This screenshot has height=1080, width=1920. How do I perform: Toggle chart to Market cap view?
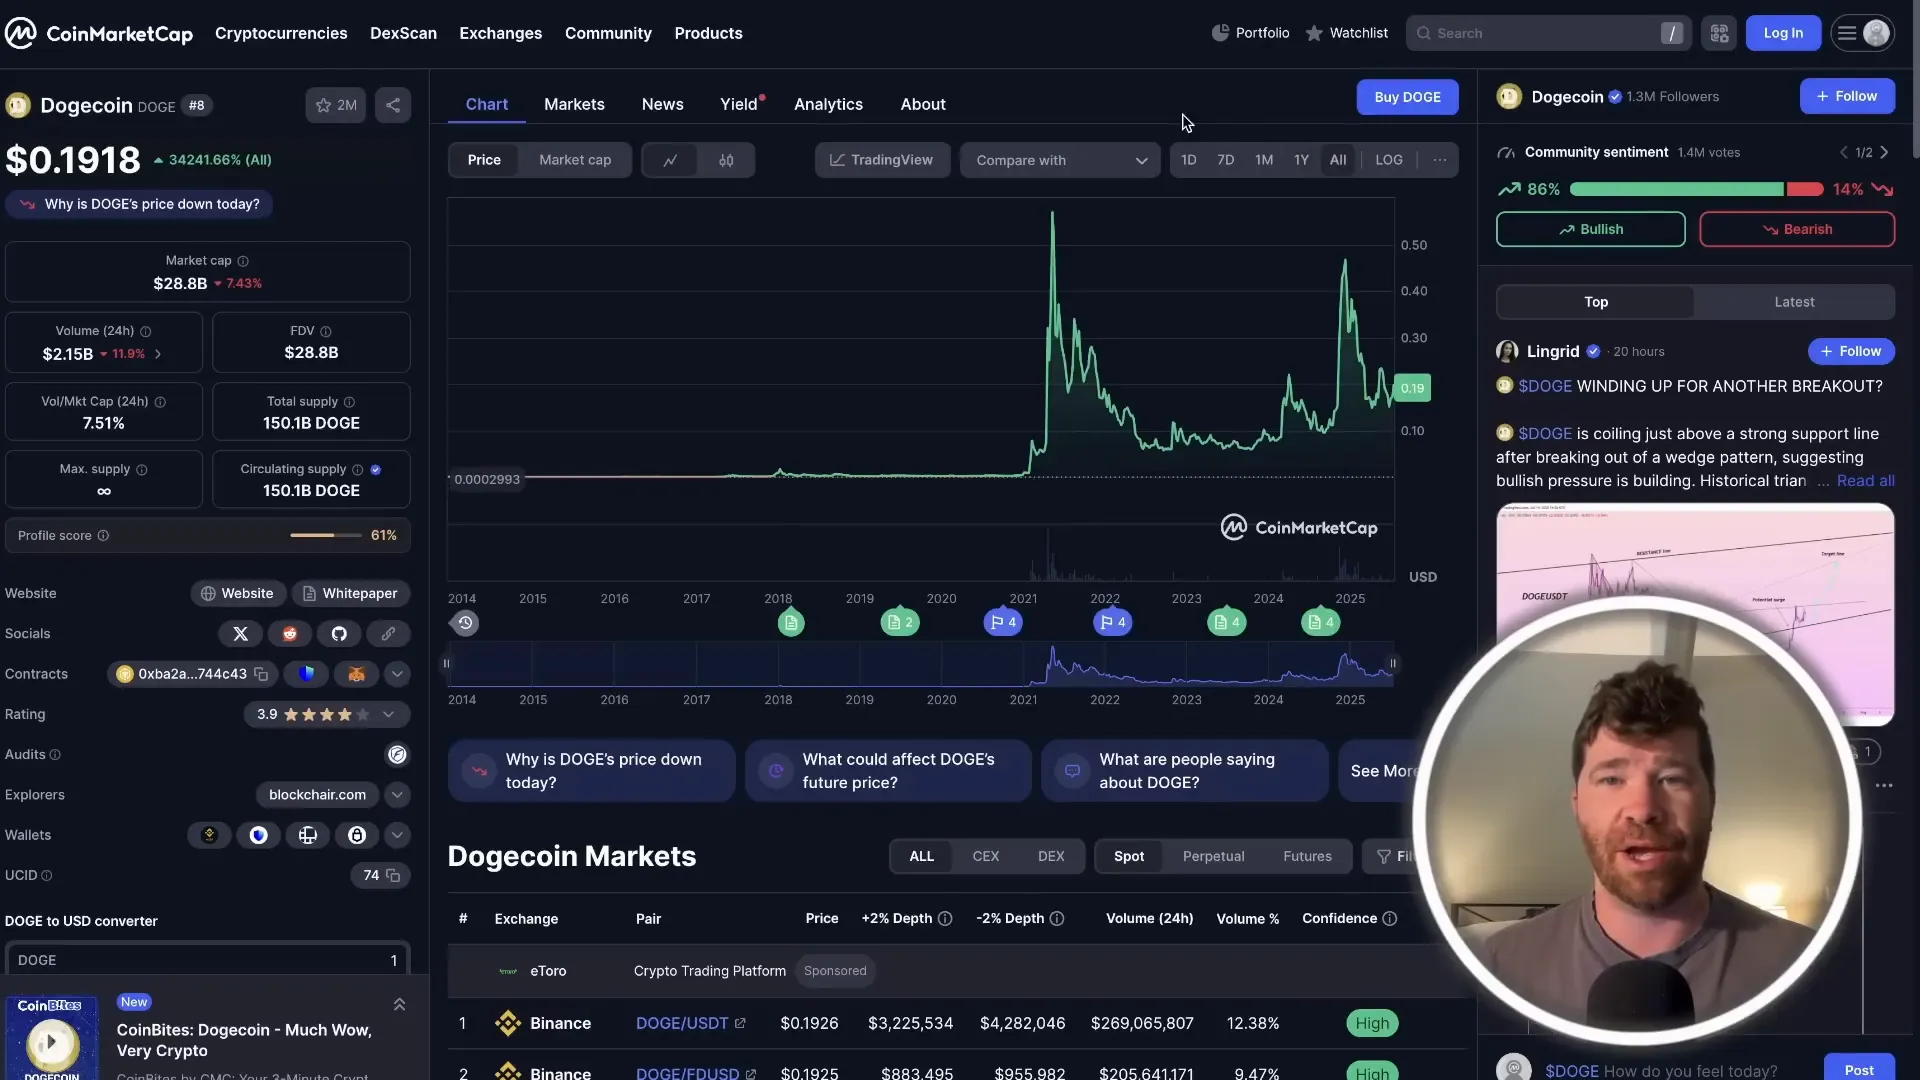pos(575,160)
